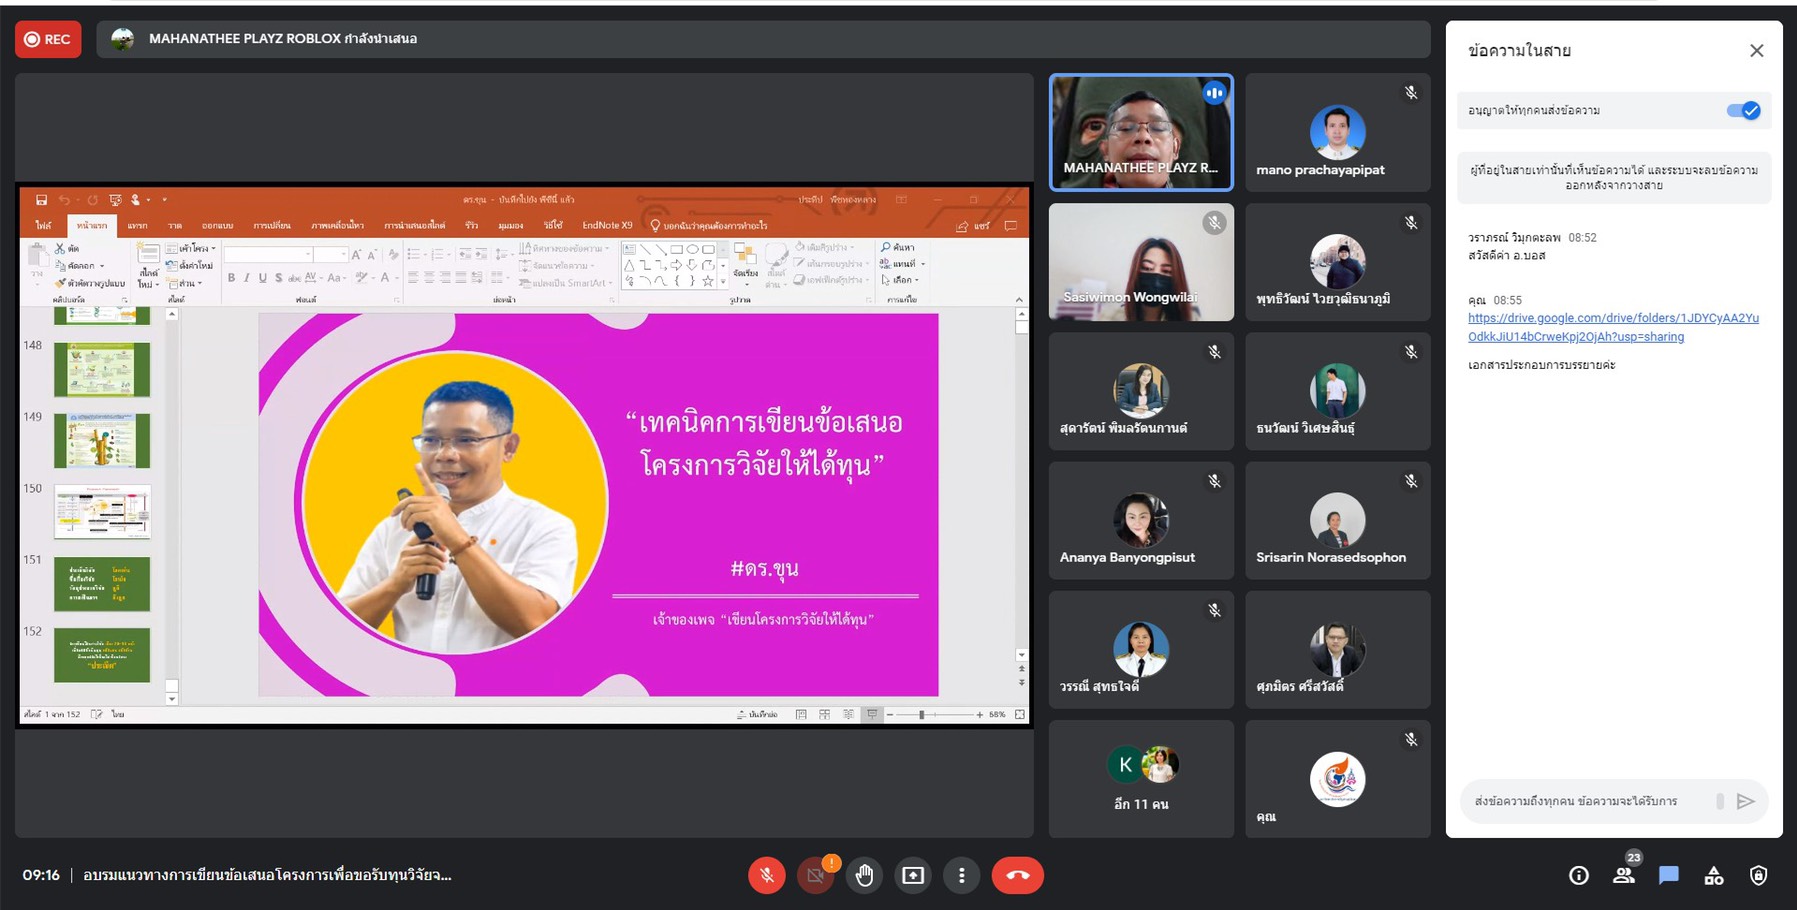Click the send message arrow icon
1797x910 pixels.
[x=1745, y=801]
